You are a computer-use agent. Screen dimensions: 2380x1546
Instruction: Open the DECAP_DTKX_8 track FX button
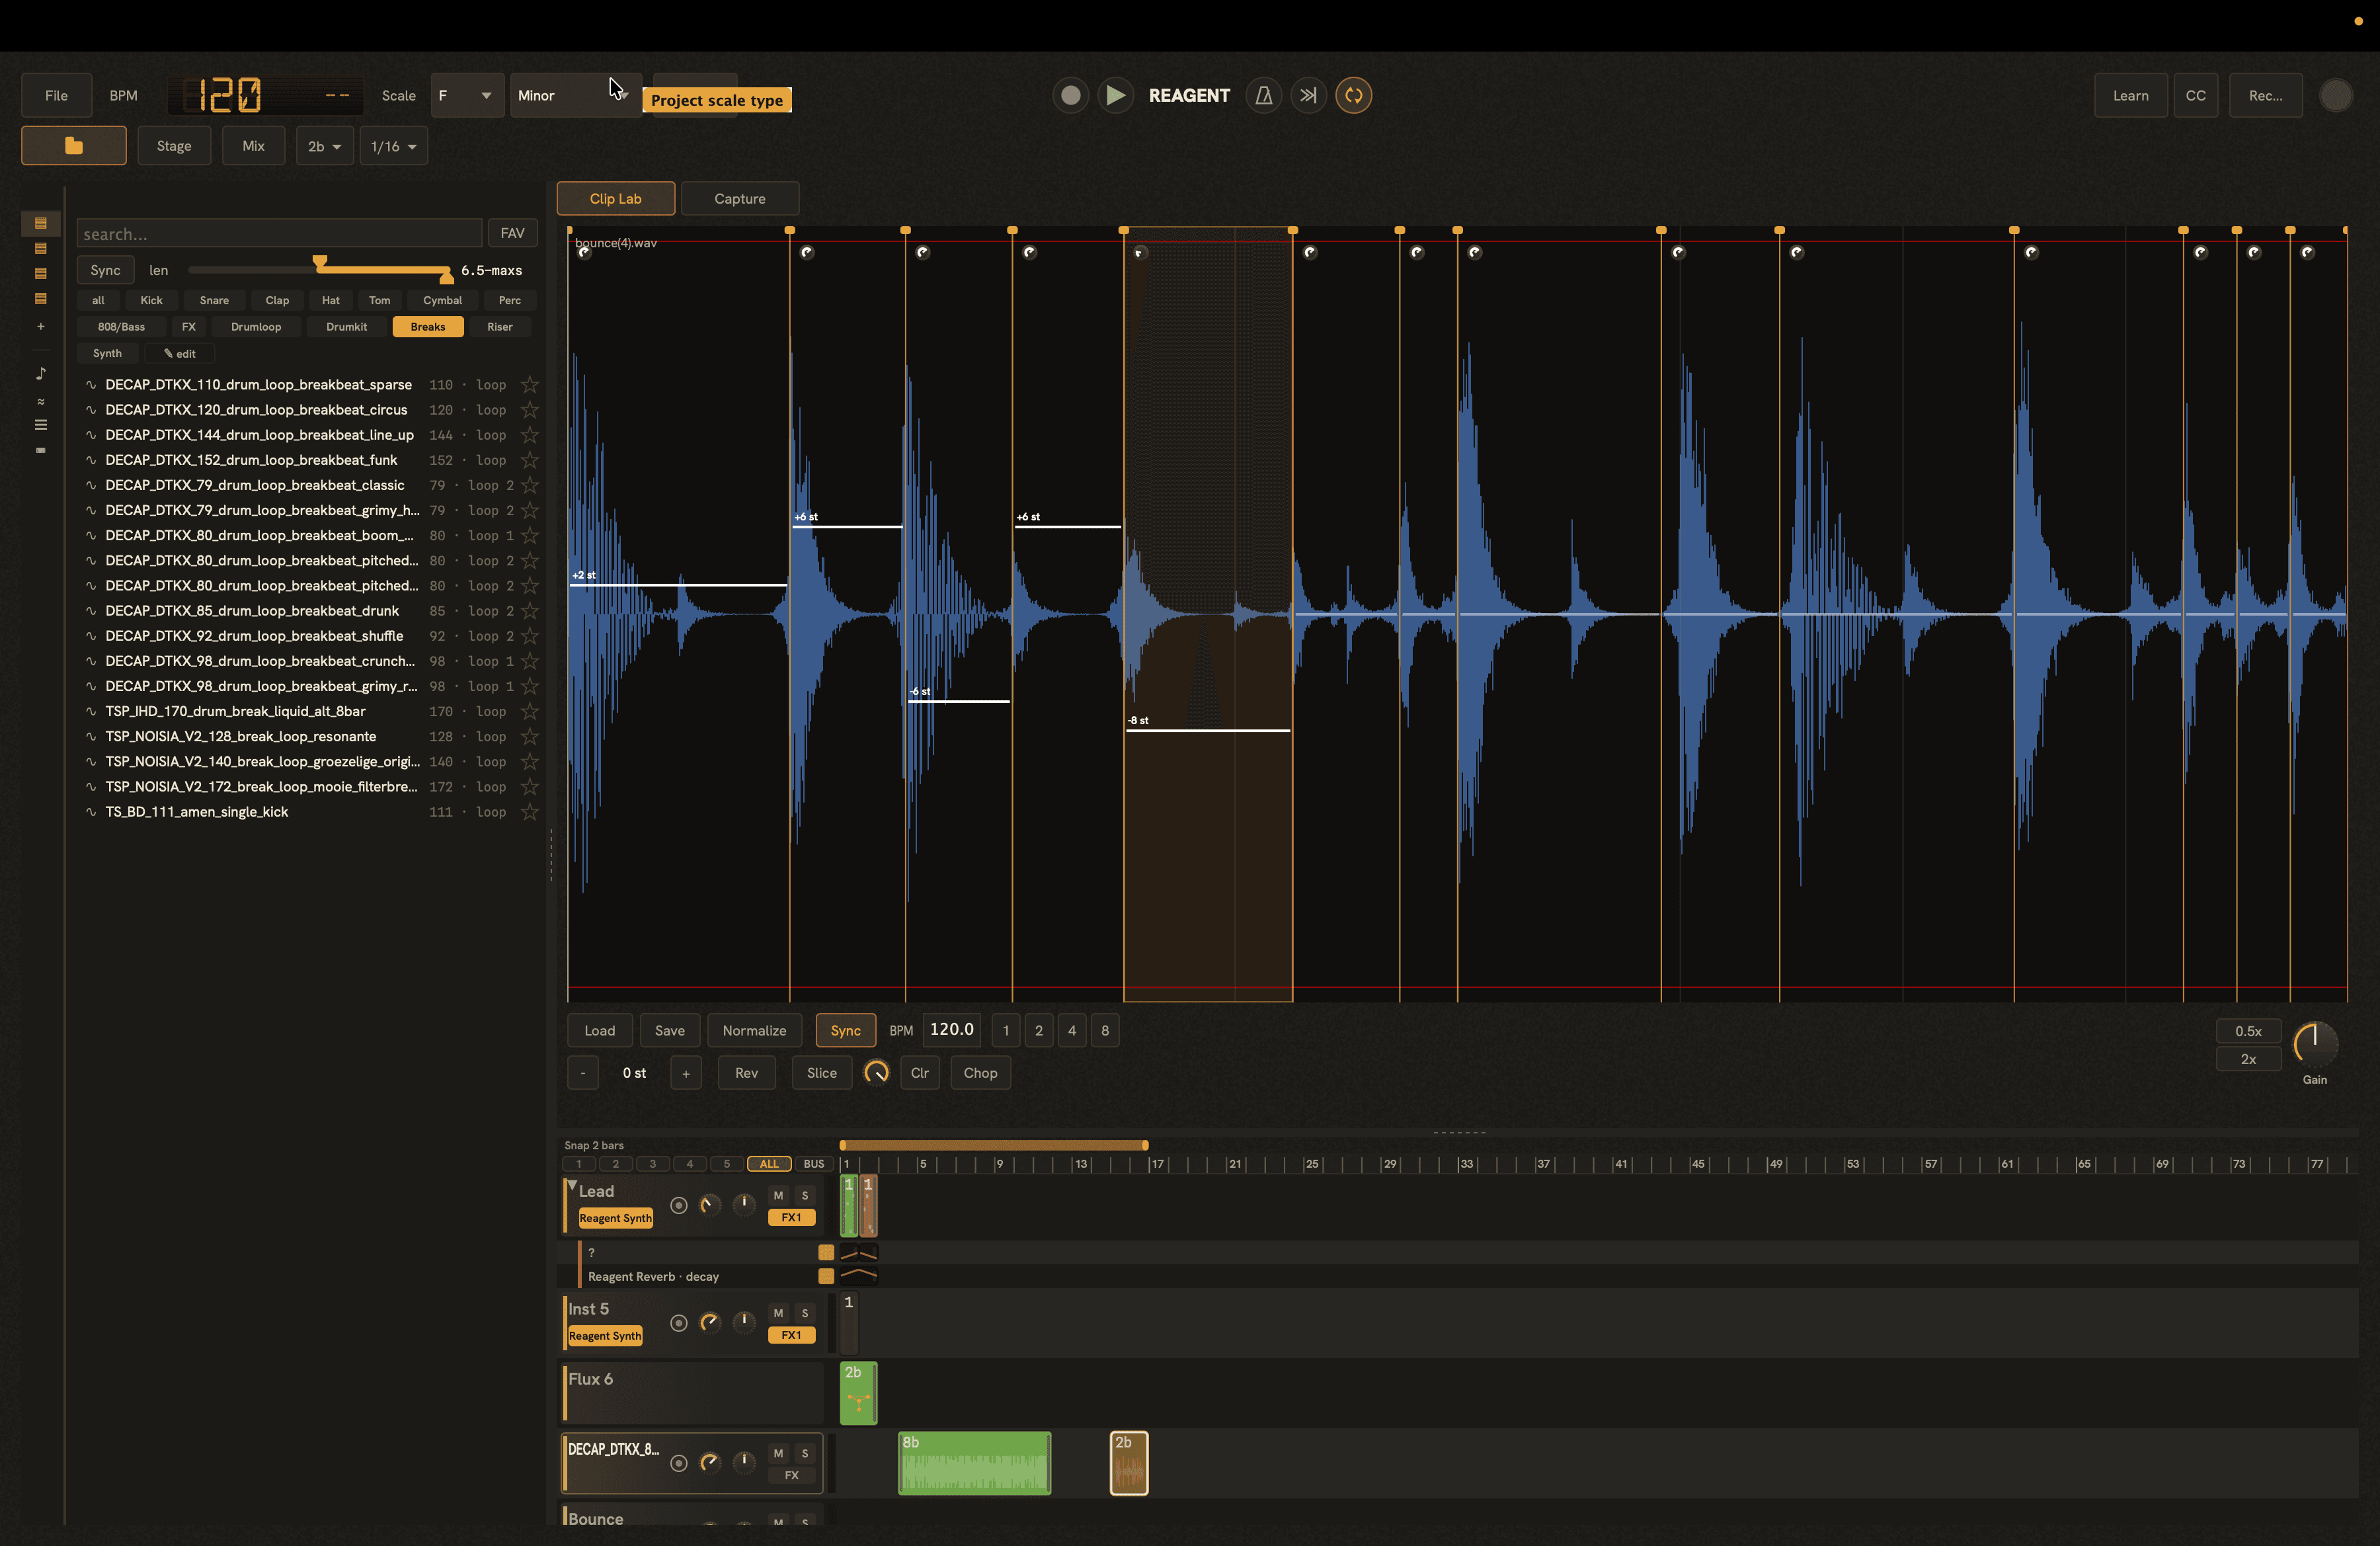(791, 1475)
